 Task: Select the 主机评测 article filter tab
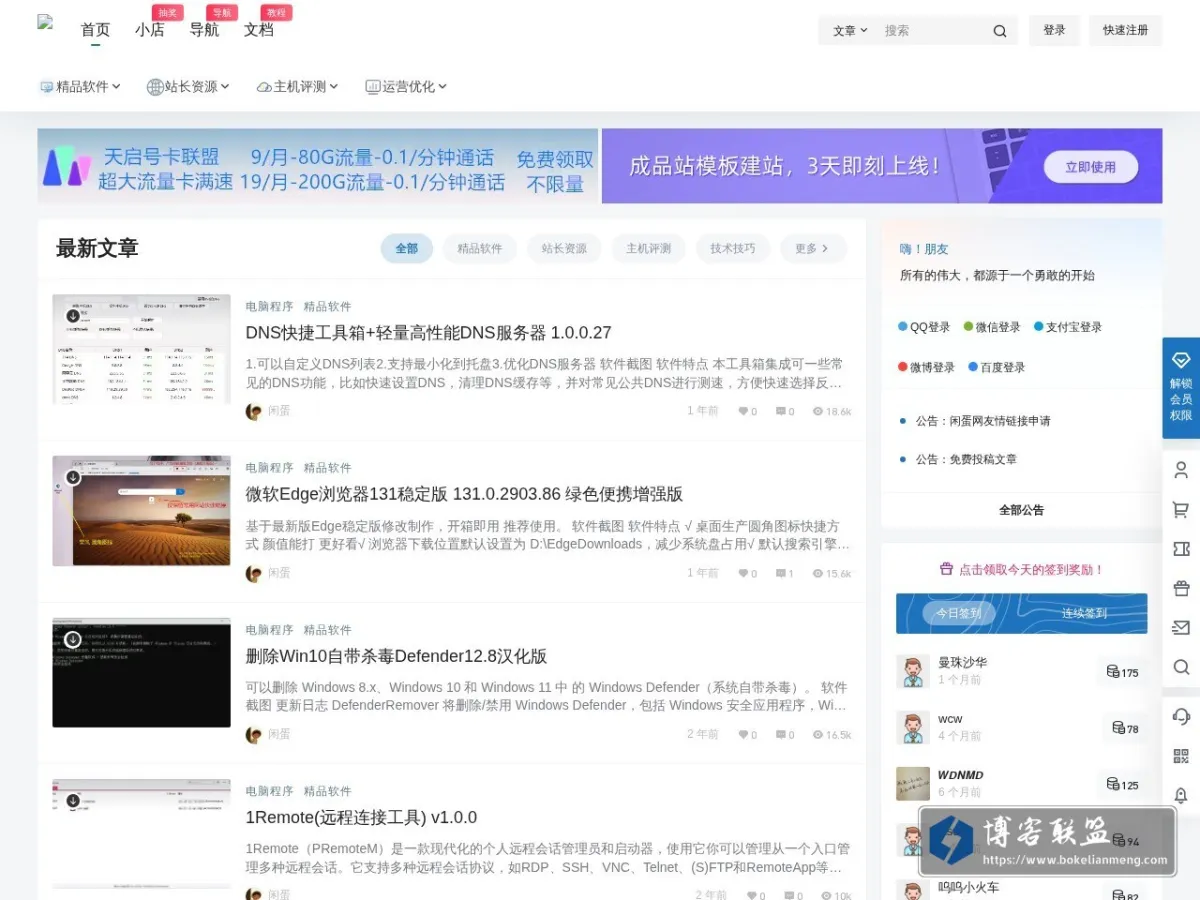coord(649,249)
